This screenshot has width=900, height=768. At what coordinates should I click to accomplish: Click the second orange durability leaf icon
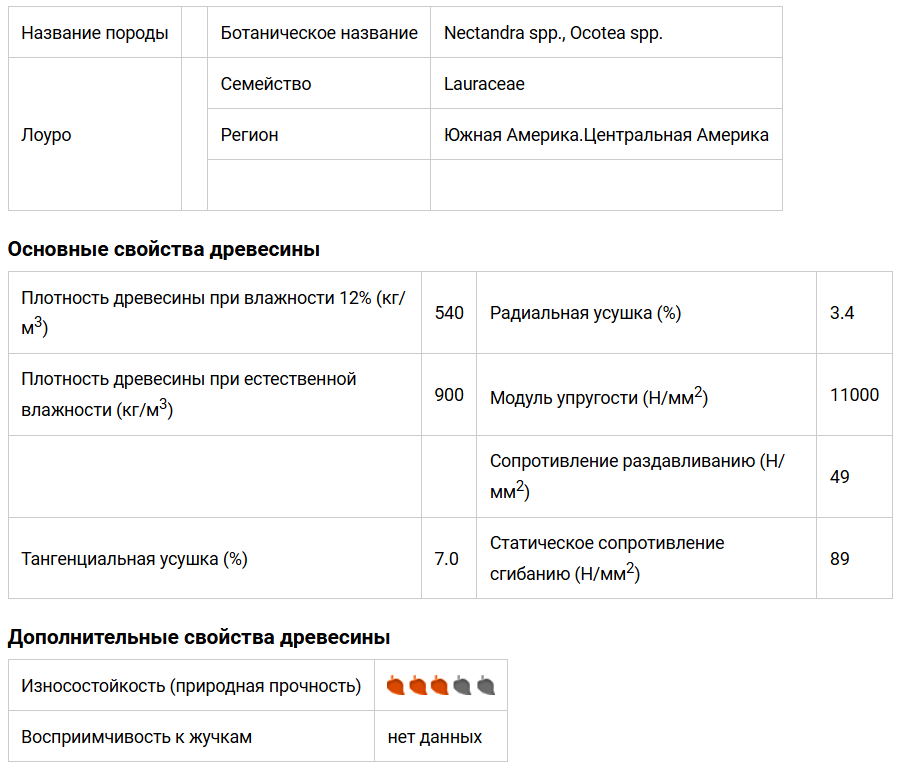pyautogui.click(x=418, y=686)
